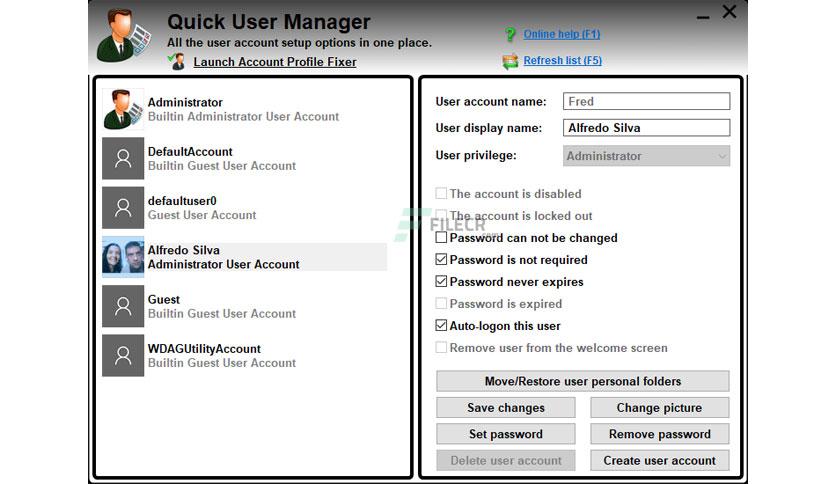Click the green question mark help icon
836x484 pixels.
point(510,35)
